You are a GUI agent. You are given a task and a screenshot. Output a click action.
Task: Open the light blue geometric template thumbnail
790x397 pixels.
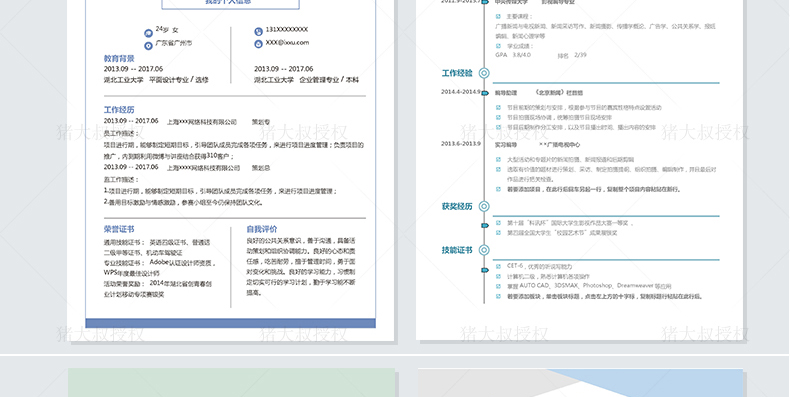580,383
